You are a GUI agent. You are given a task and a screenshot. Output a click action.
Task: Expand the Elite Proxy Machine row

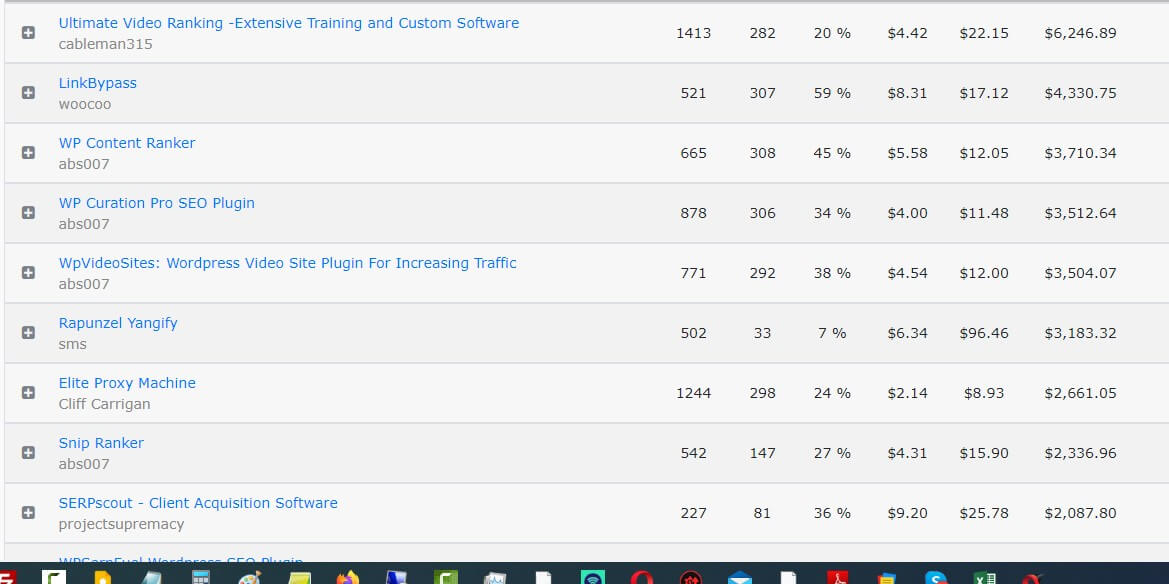(x=28, y=392)
